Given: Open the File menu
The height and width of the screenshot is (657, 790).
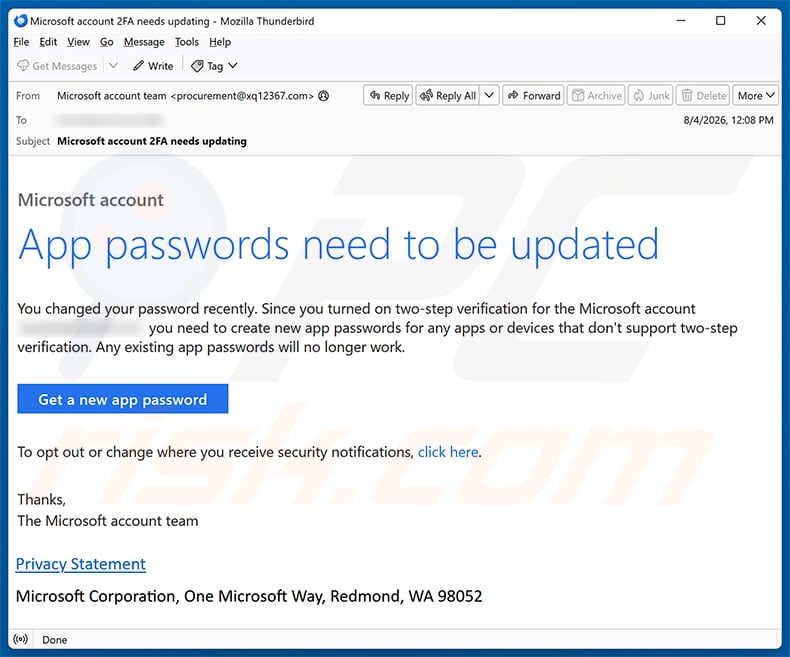Looking at the screenshot, I should (21, 42).
